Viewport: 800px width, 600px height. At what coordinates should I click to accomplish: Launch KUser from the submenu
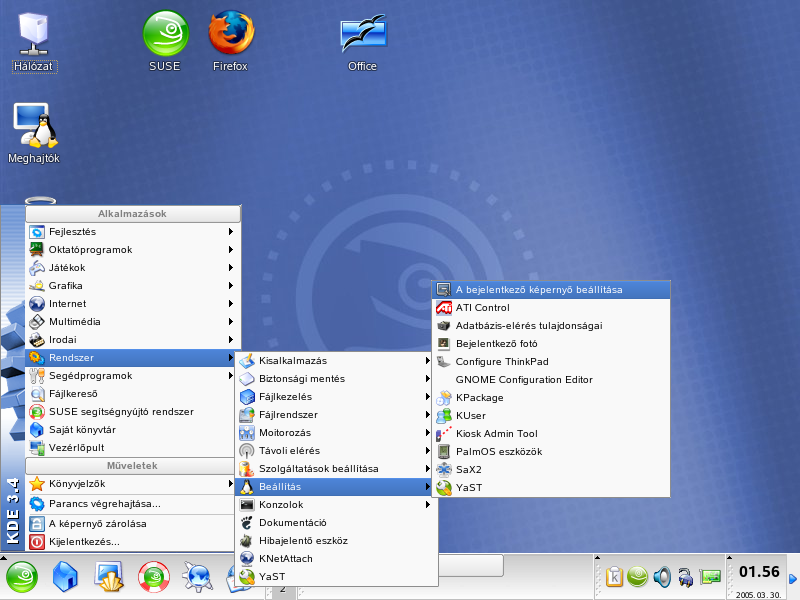pos(551,416)
